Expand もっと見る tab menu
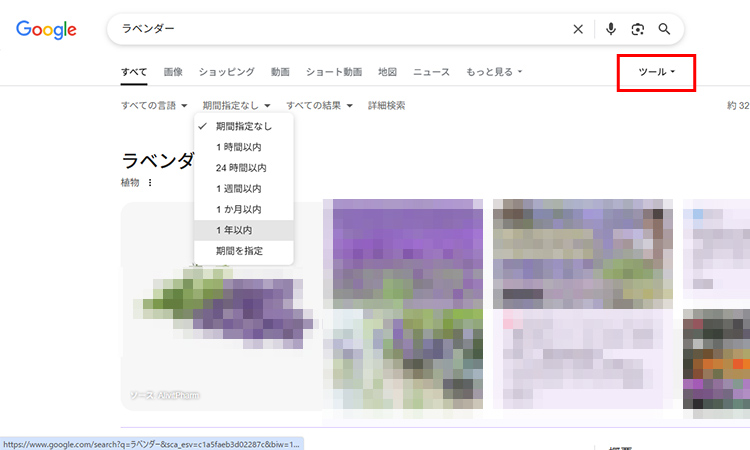The height and width of the screenshot is (450, 750). pos(495,72)
